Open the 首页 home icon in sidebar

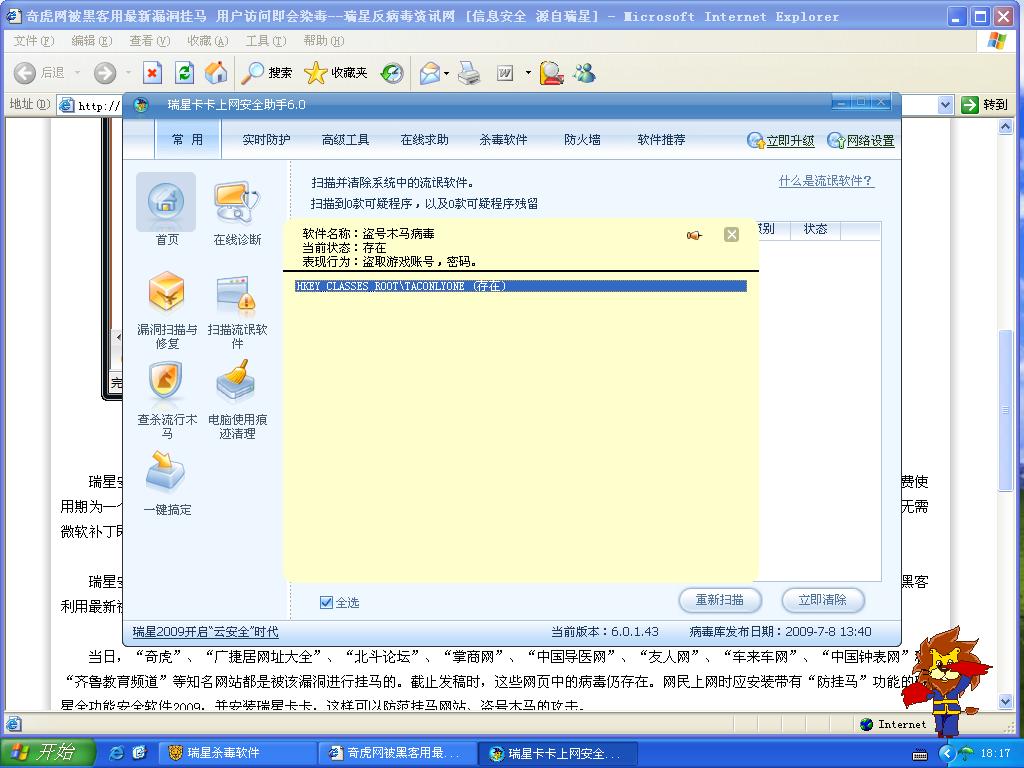(x=166, y=210)
